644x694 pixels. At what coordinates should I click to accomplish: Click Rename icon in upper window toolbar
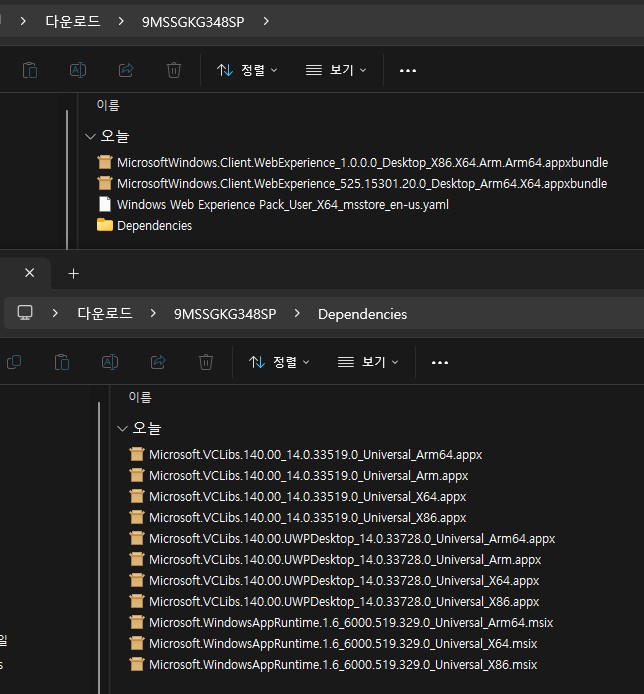tap(78, 70)
